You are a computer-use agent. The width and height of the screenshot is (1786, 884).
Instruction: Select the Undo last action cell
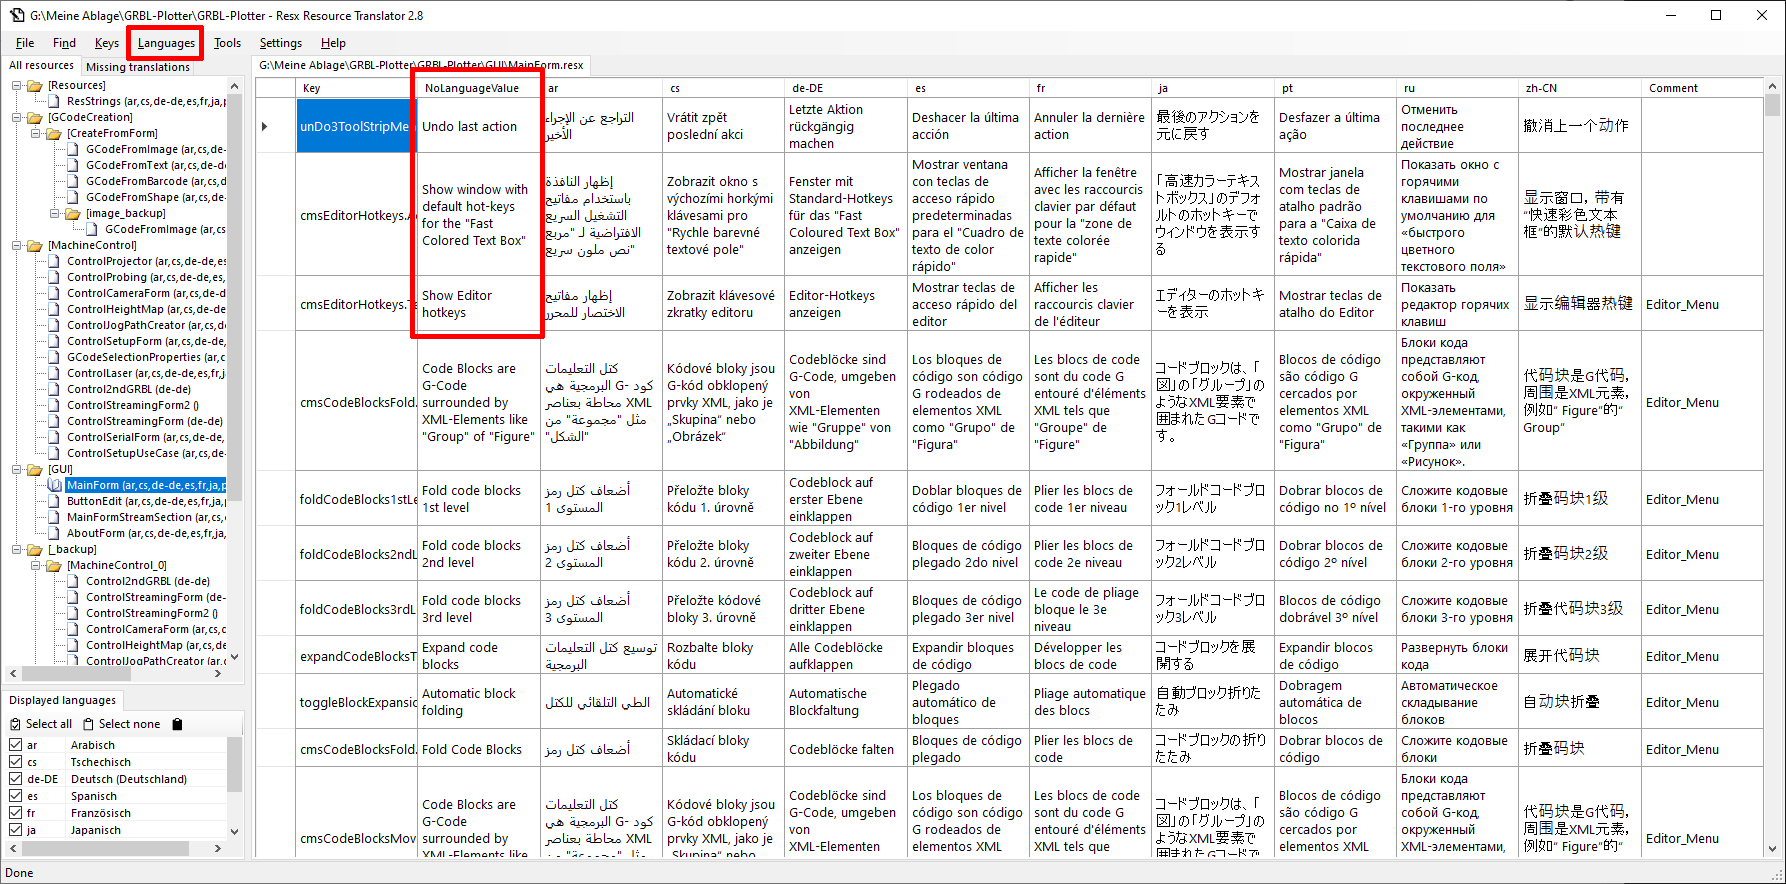(x=478, y=127)
